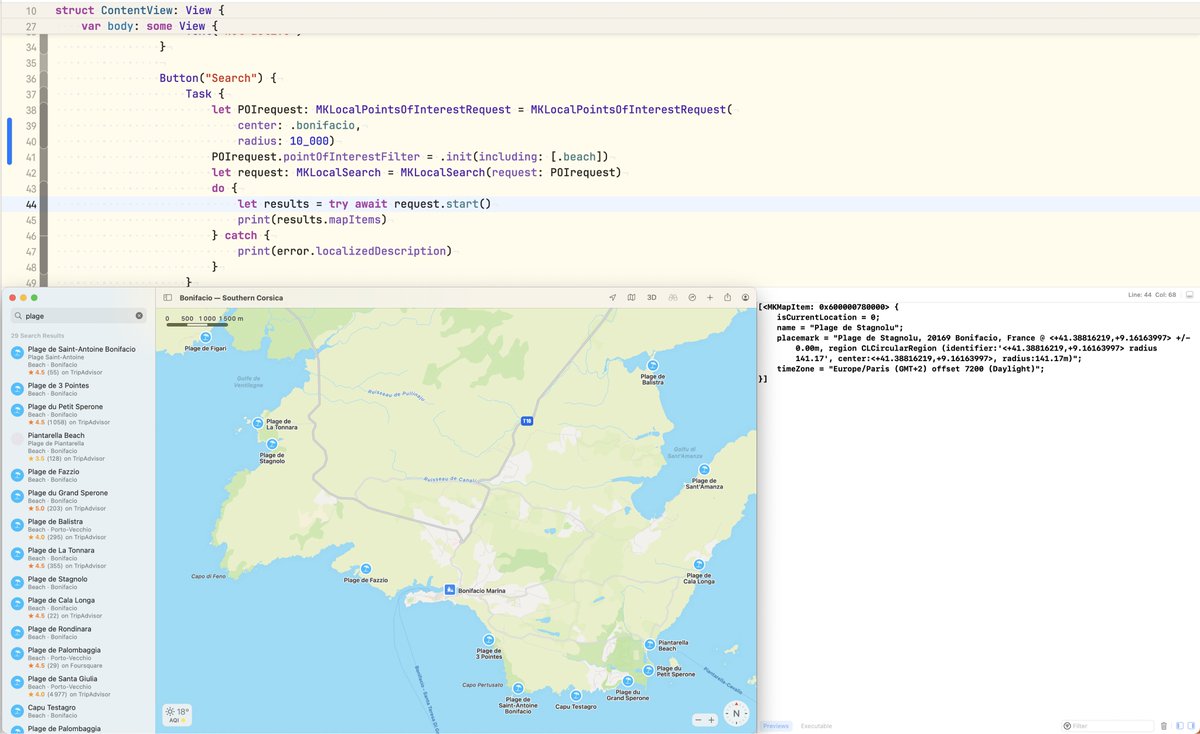Open the console filter options menu
1200x734 pixels.
(x=1067, y=725)
